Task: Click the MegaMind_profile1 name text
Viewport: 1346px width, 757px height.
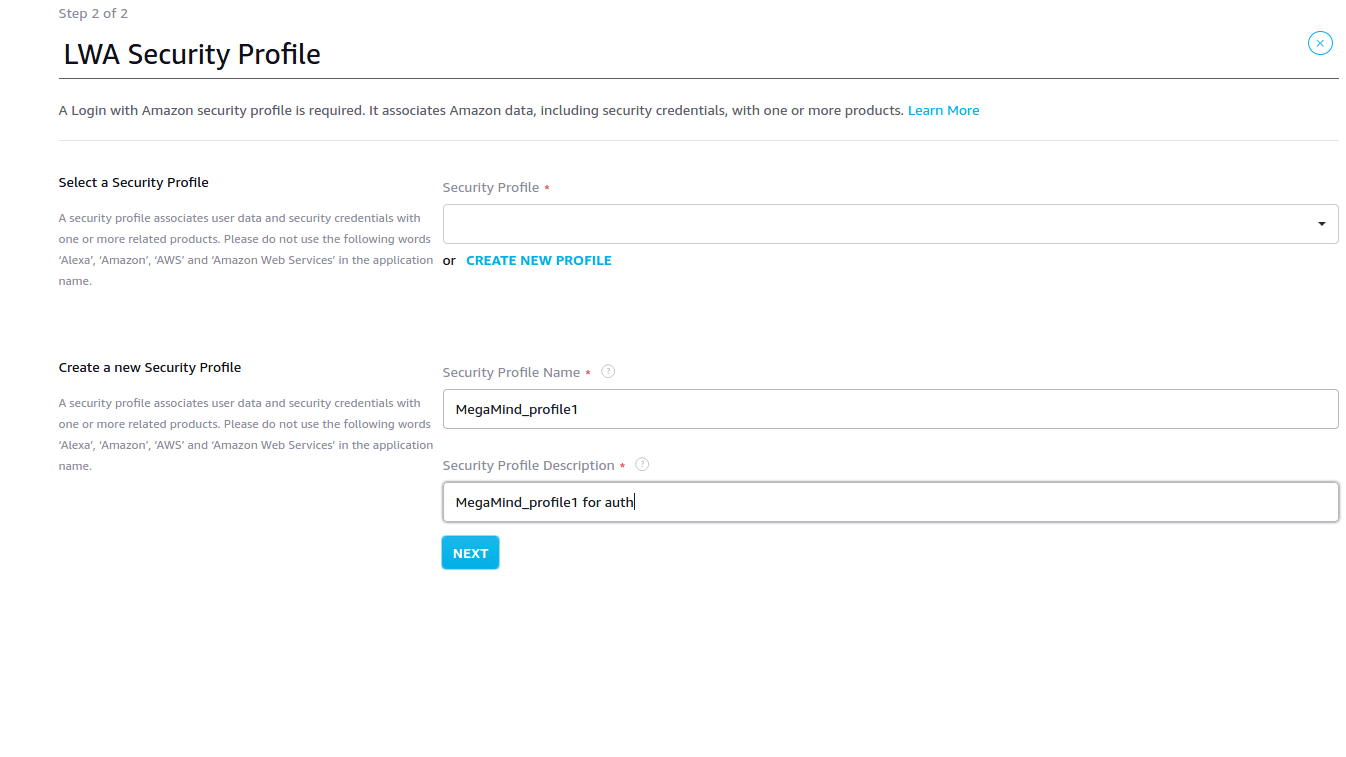Action: pos(516,409)
